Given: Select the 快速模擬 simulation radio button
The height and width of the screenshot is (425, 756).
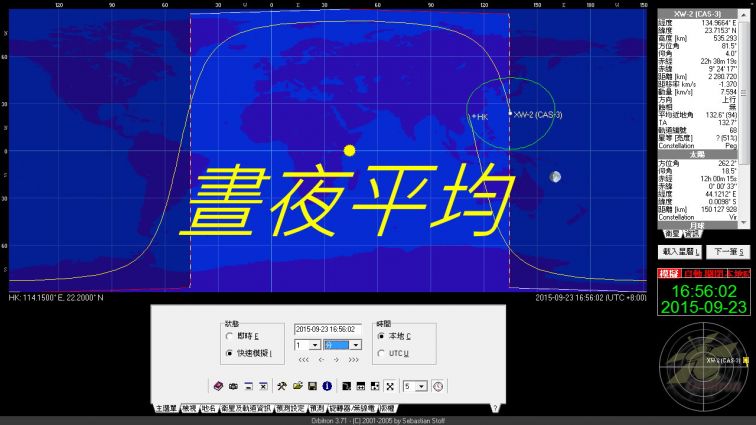Looking at the screenshot, I should 230,353.
